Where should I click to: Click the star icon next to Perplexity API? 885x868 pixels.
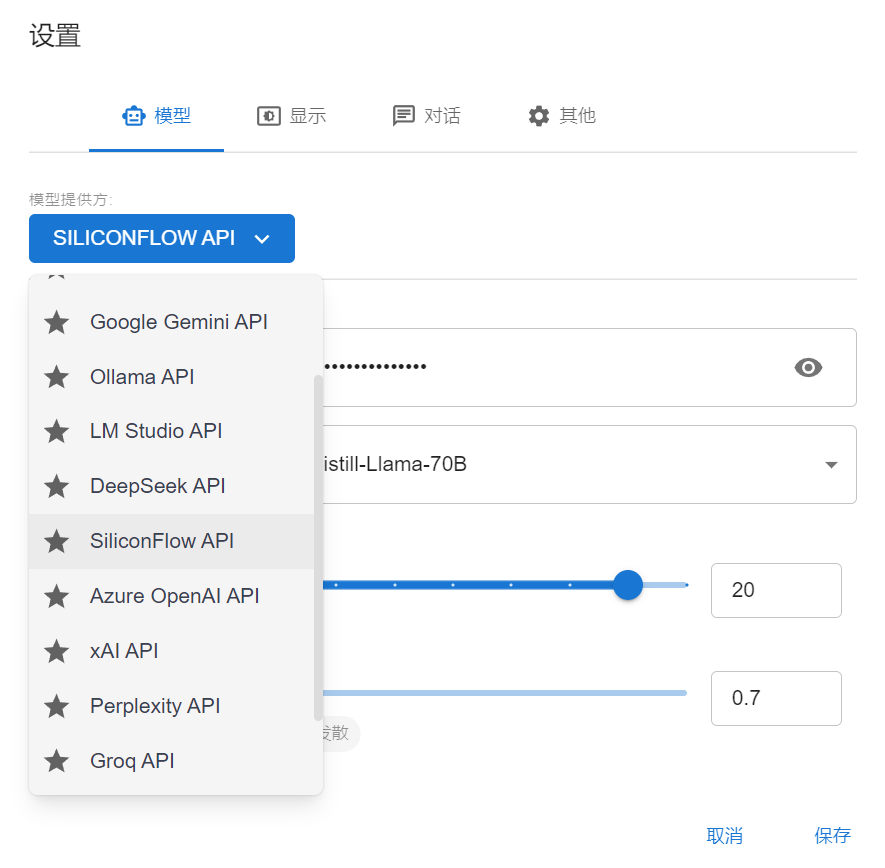point(56,707)
